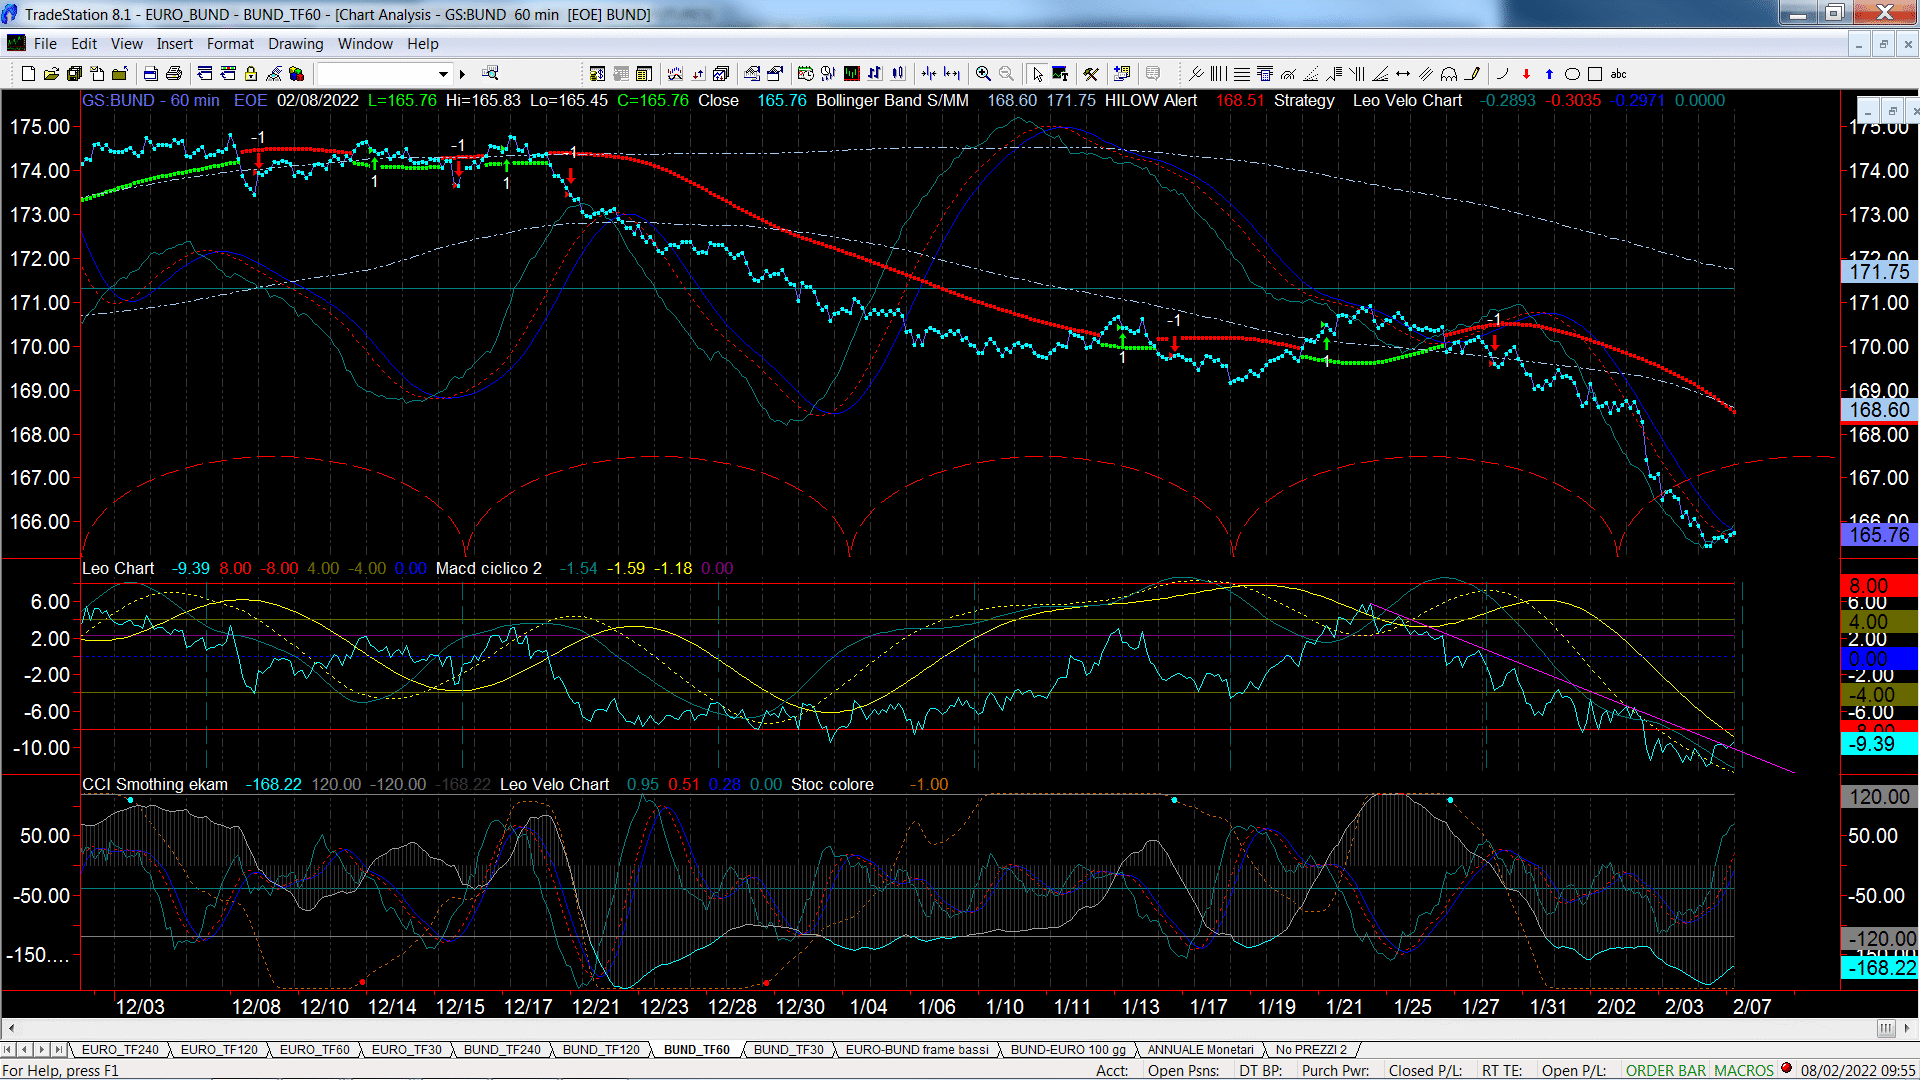Click the ORDER BAR status indicator
1920x1080 pixels.
[1666, 1071]
